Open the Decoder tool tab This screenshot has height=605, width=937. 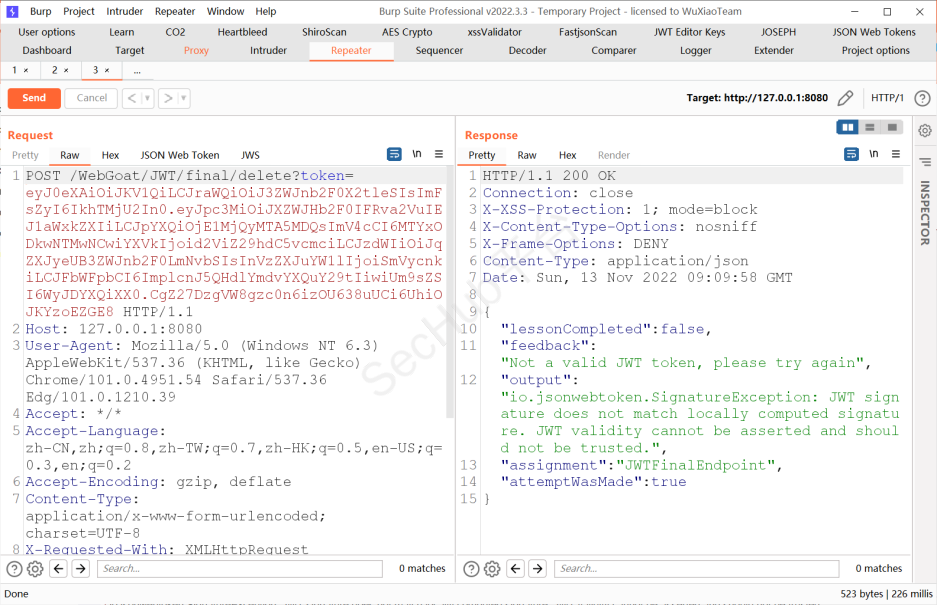[x=527, y=50]
